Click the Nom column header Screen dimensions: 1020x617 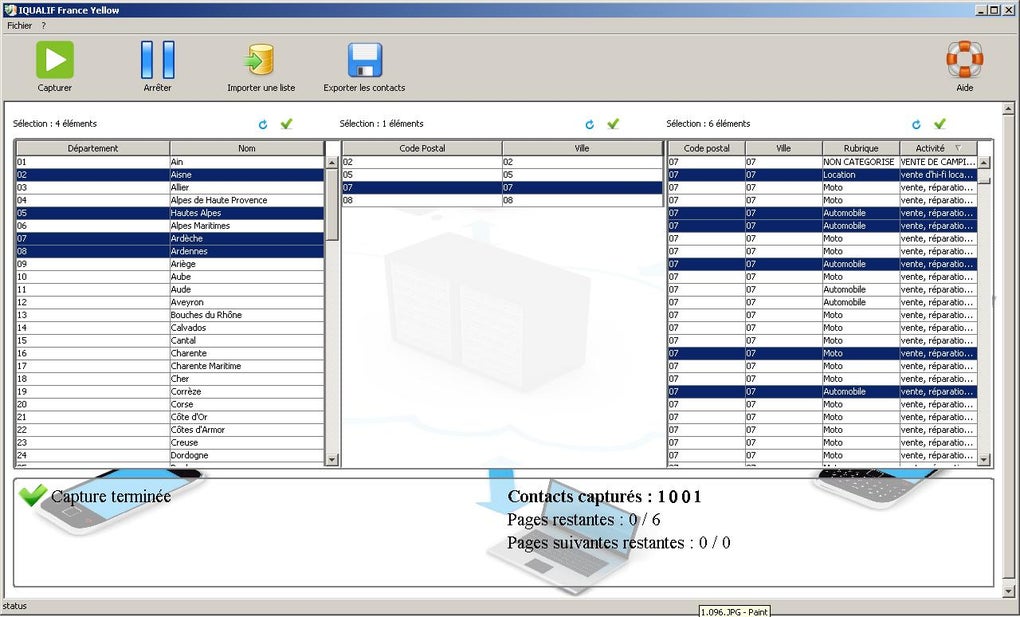click(247, 148)
